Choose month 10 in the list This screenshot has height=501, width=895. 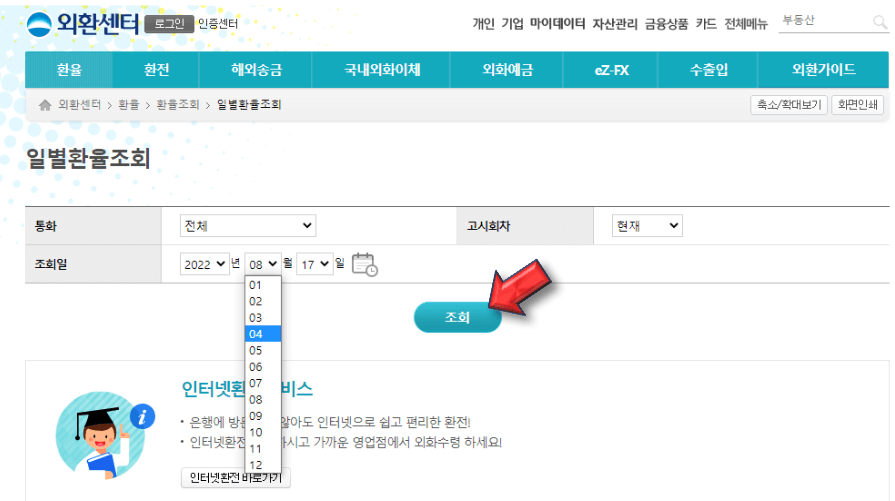263,433
